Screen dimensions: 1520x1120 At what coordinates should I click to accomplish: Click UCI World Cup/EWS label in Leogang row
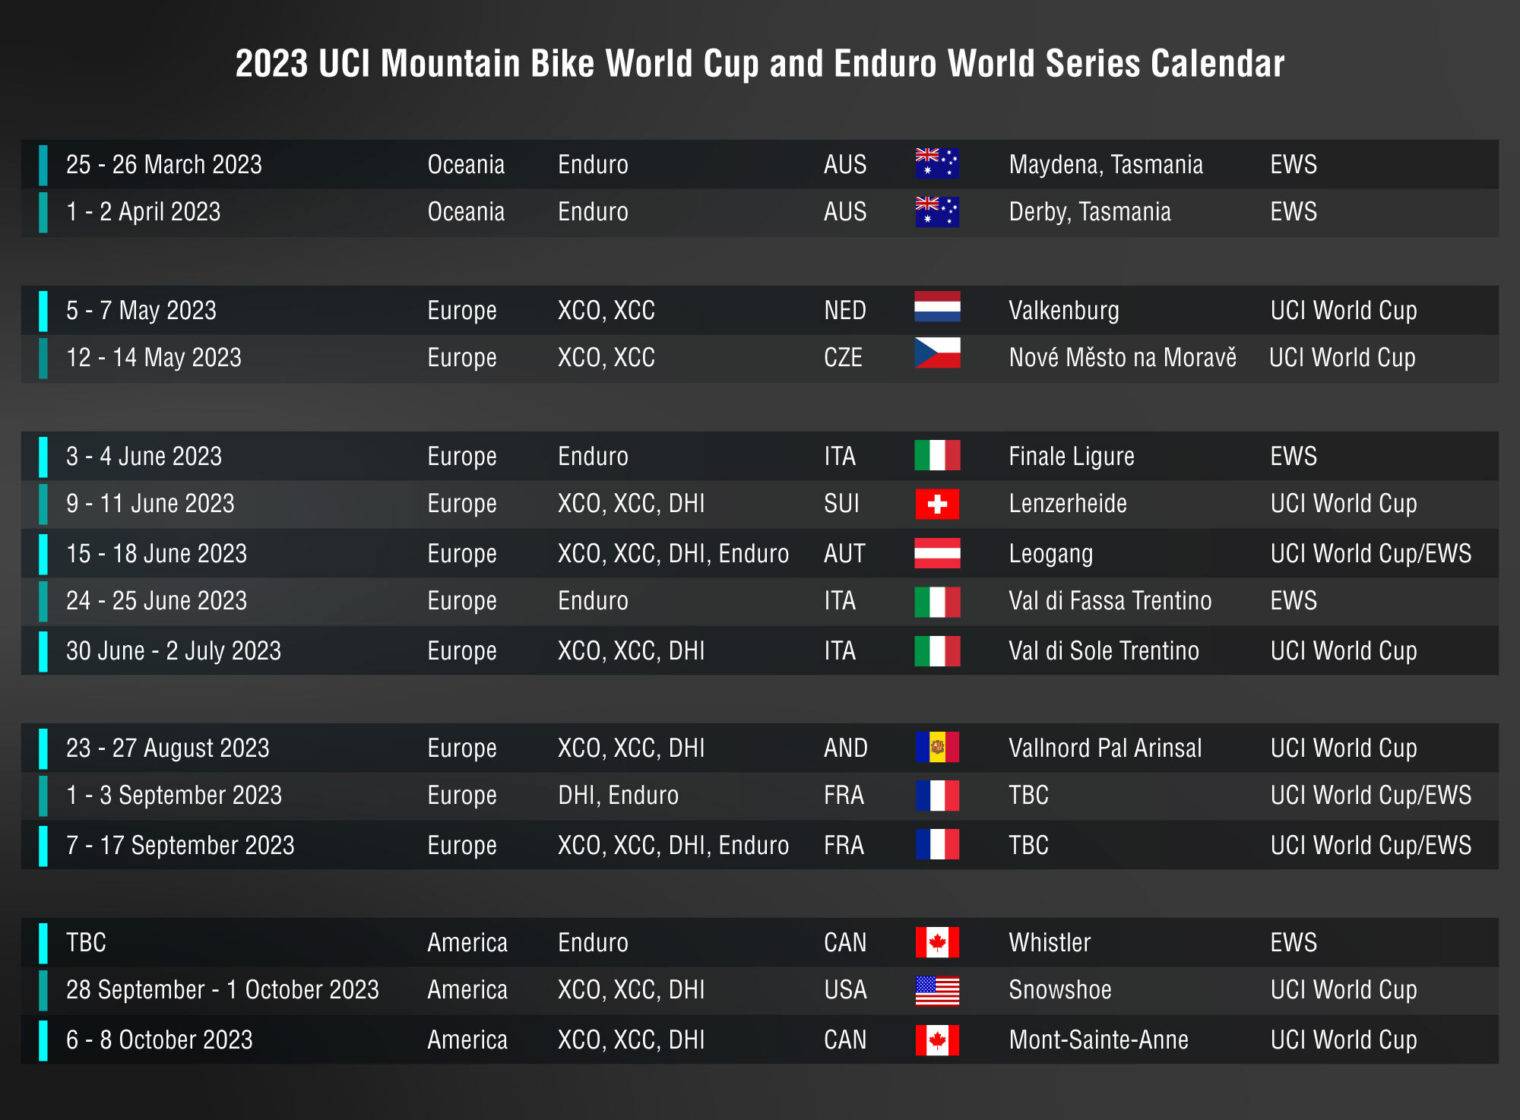(1371, 554)
